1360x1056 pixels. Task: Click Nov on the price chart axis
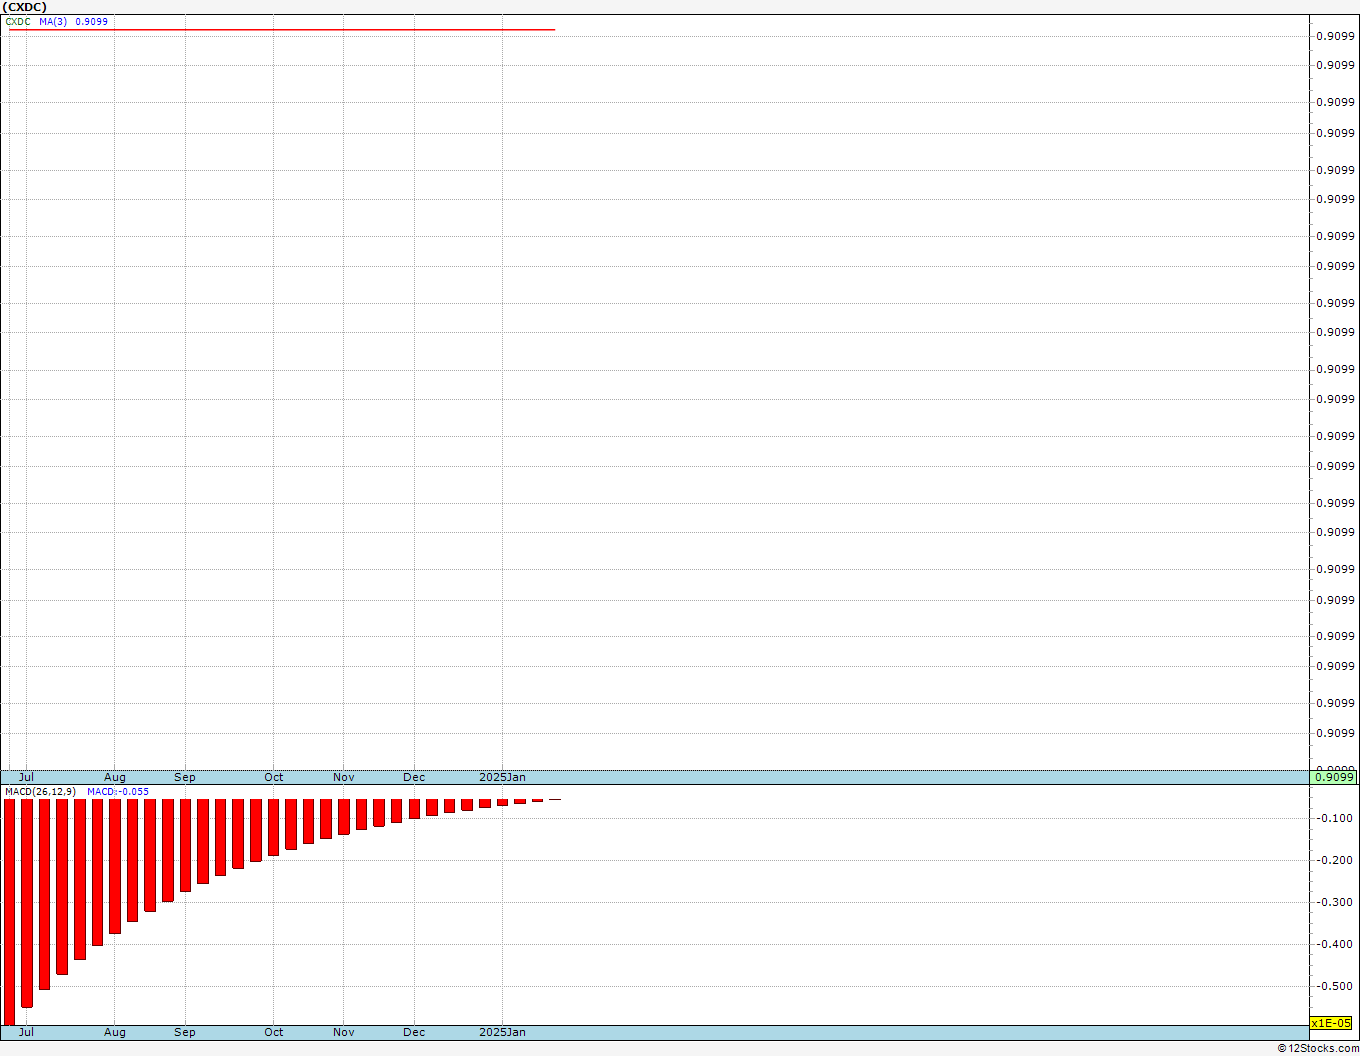[344, 777]
